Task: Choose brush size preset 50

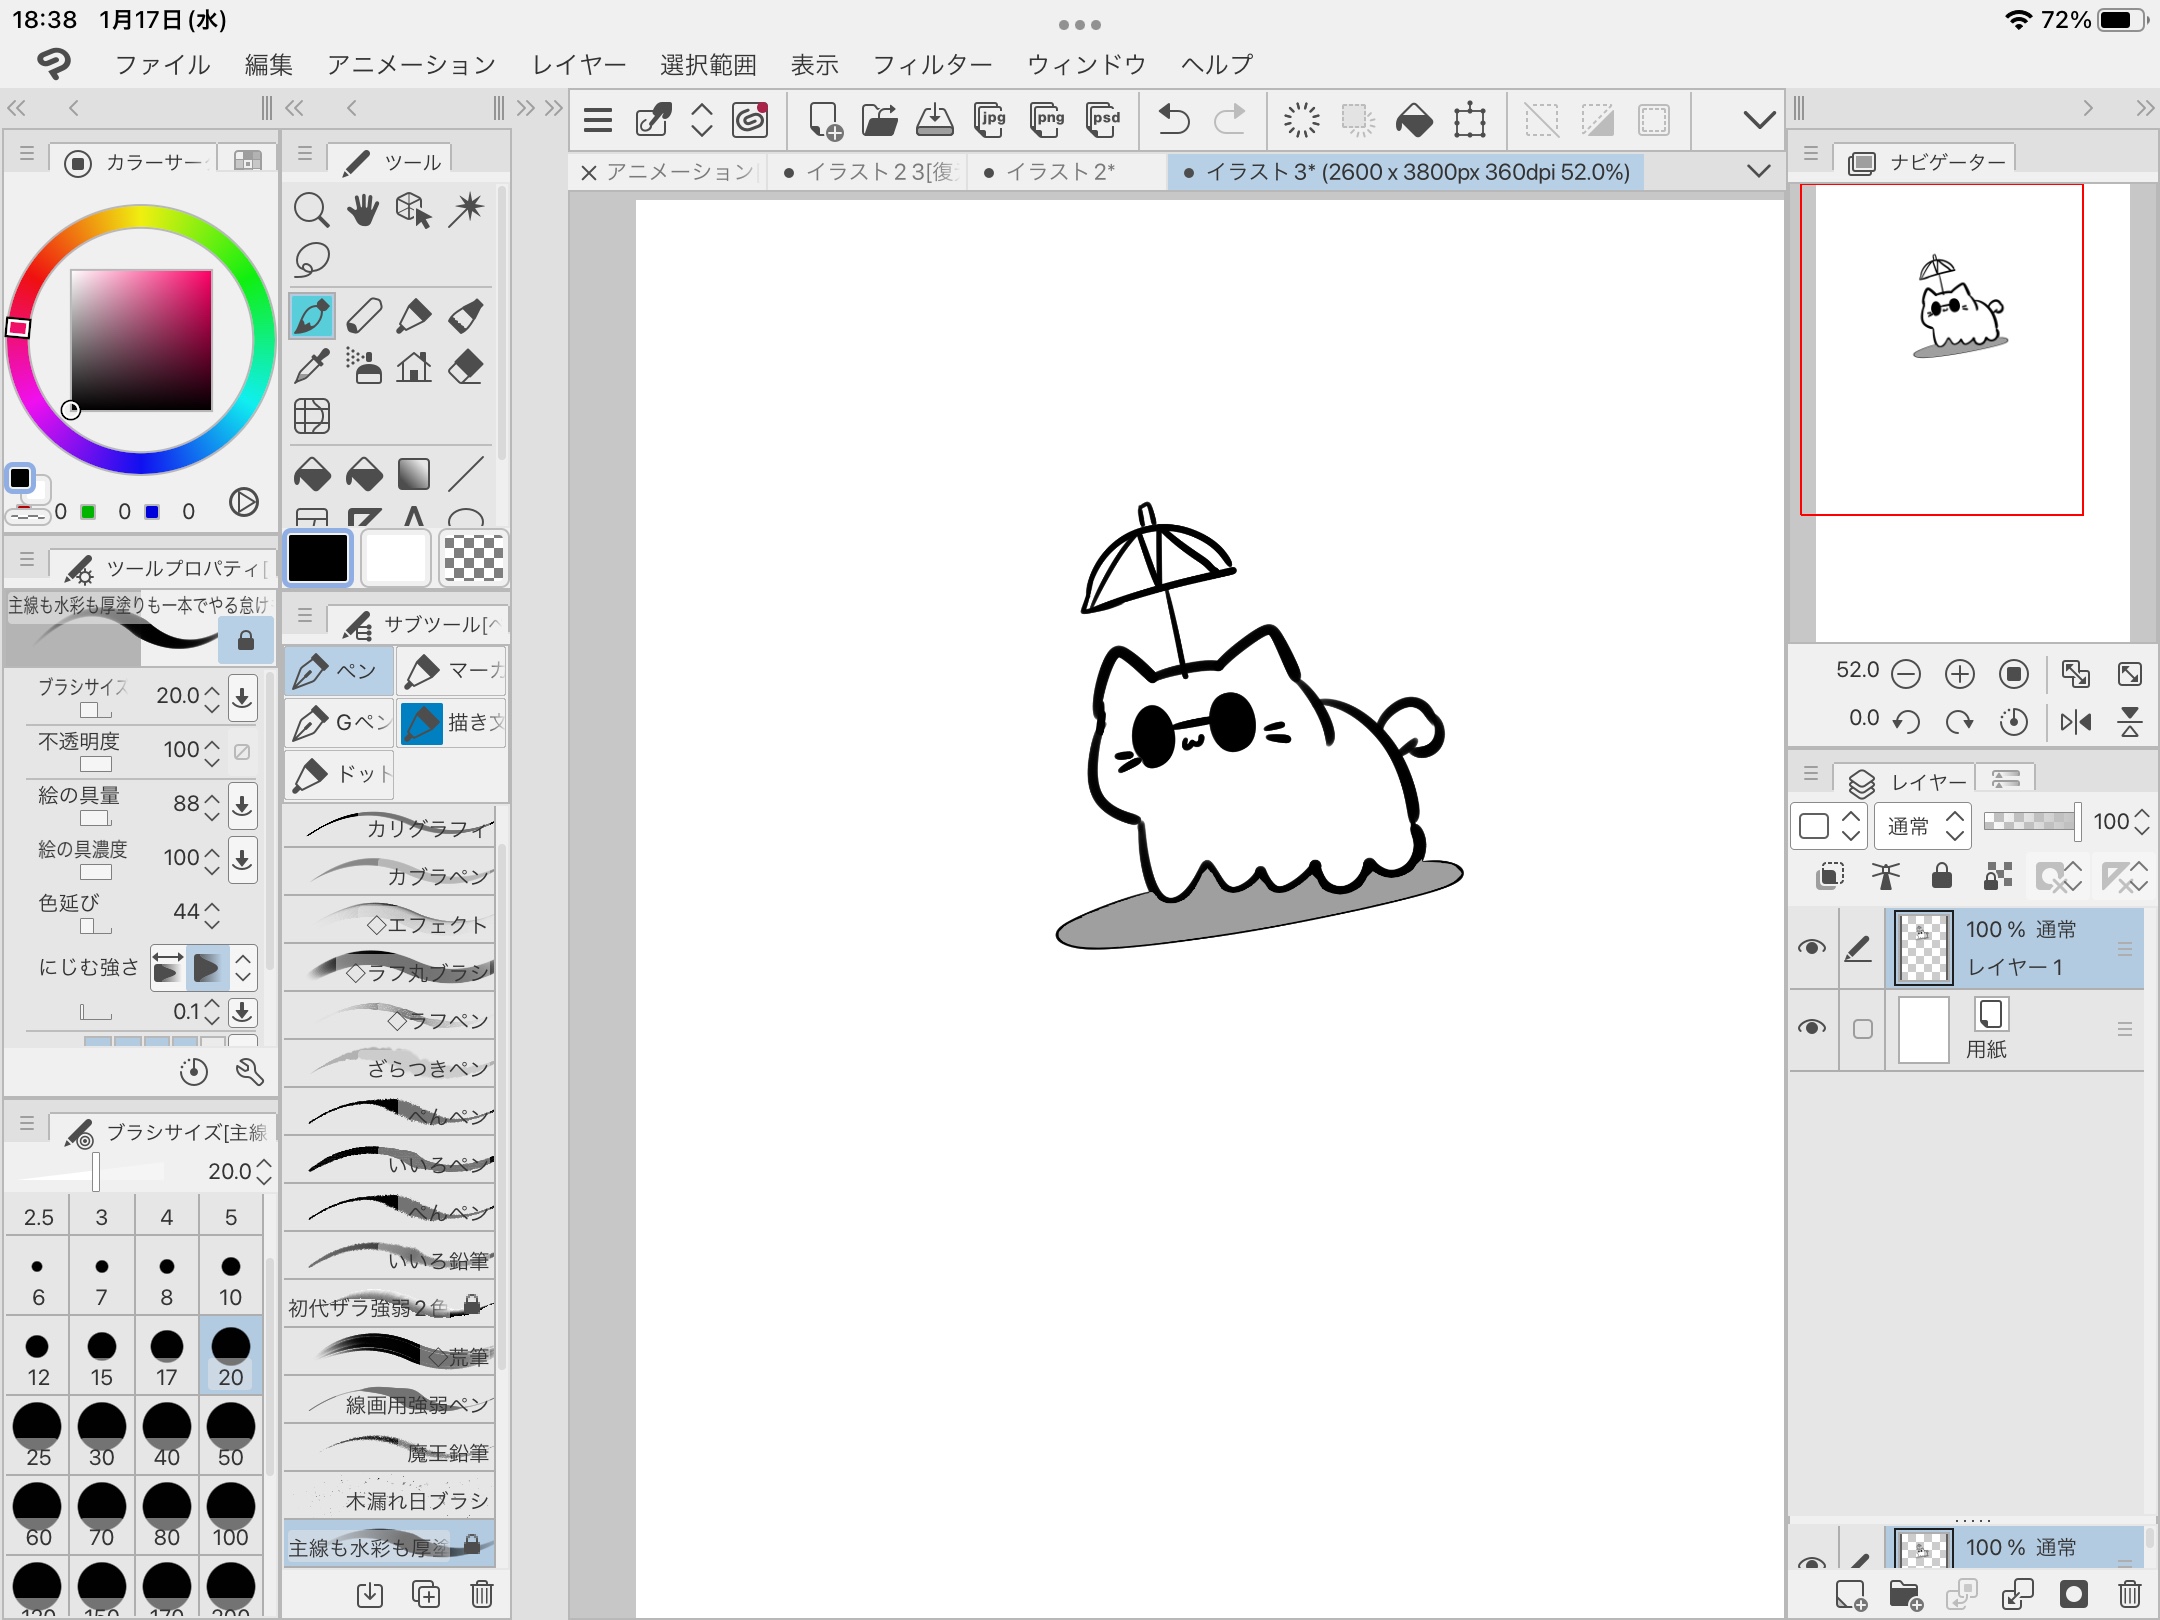Action: 231,1435
